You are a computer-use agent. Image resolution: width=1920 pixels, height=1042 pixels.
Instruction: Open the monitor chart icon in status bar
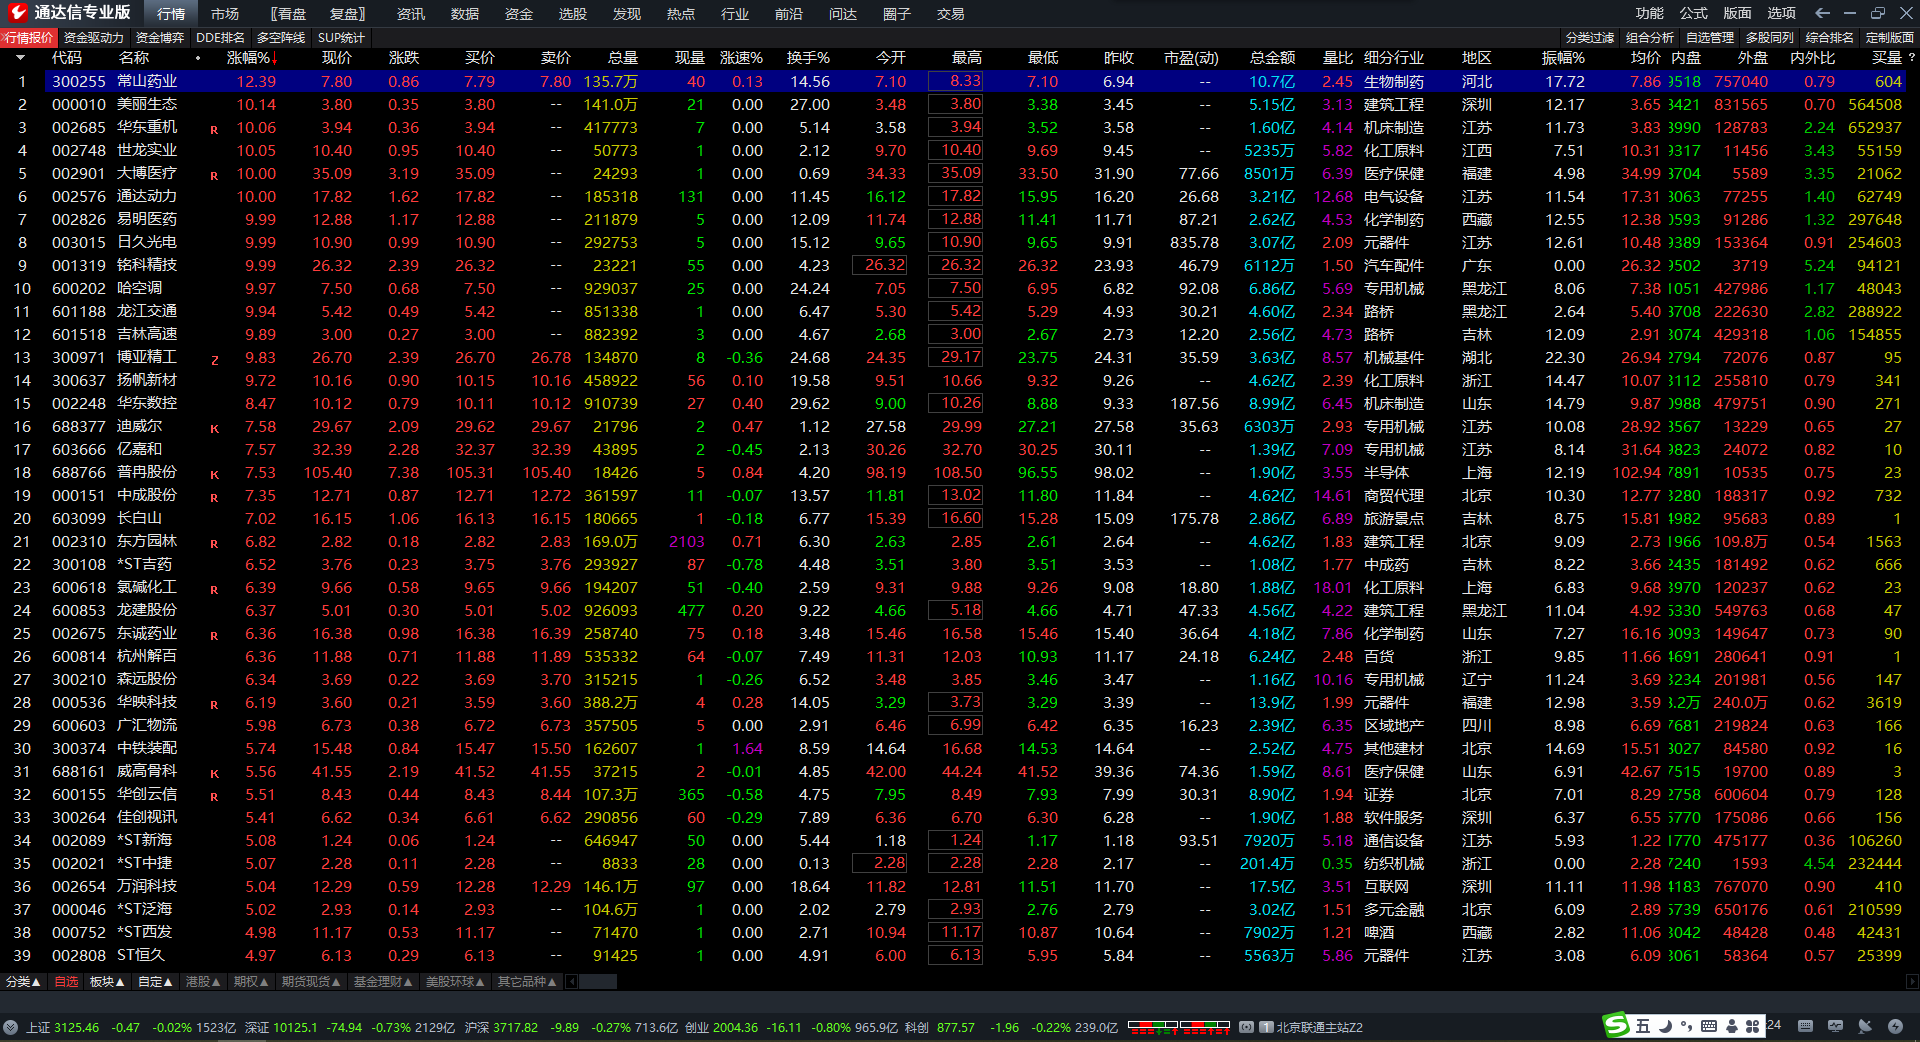[x=1835, y=1026]
